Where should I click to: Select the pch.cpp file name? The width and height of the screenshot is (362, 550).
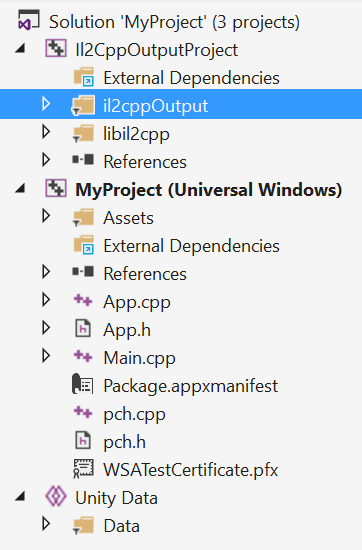134,415
